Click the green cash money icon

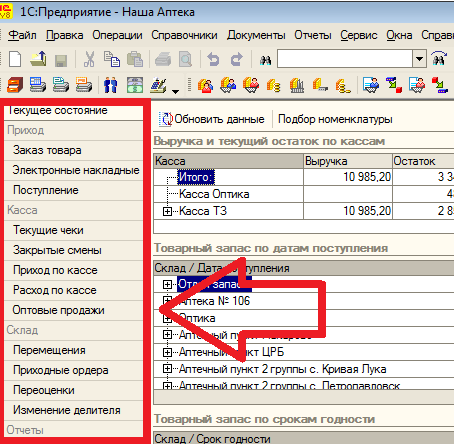[135, 85]
